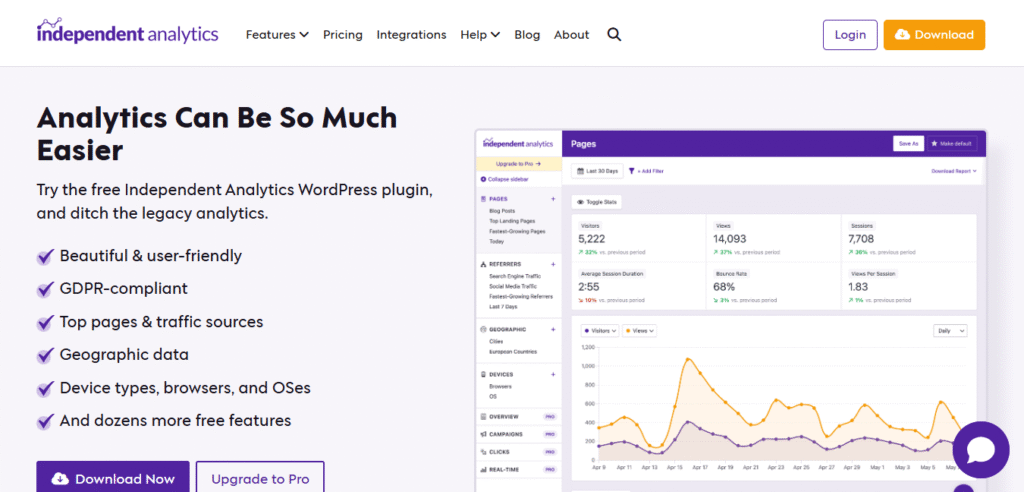
Task: Click the plus icon beside Geographic section
Action: click(x=553, y=329)
